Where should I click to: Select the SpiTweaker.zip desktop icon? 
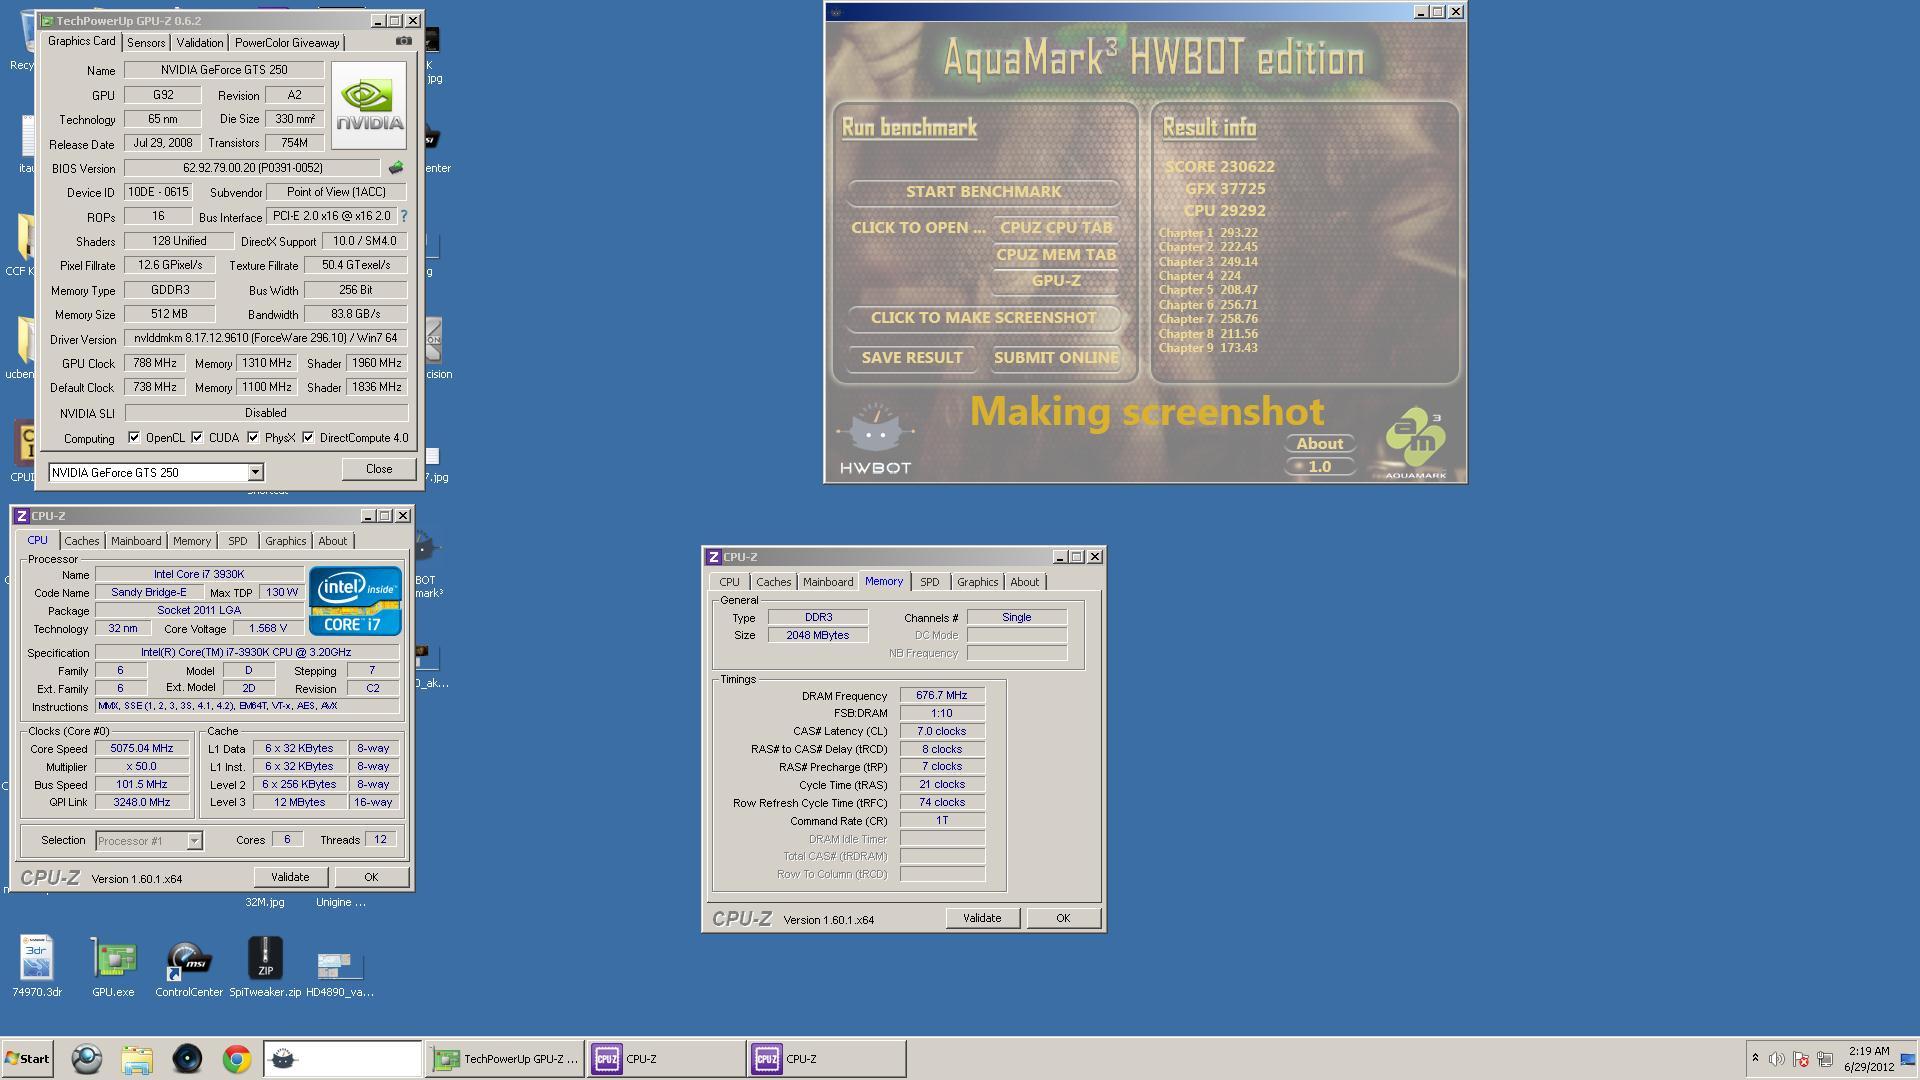point(265,966)
